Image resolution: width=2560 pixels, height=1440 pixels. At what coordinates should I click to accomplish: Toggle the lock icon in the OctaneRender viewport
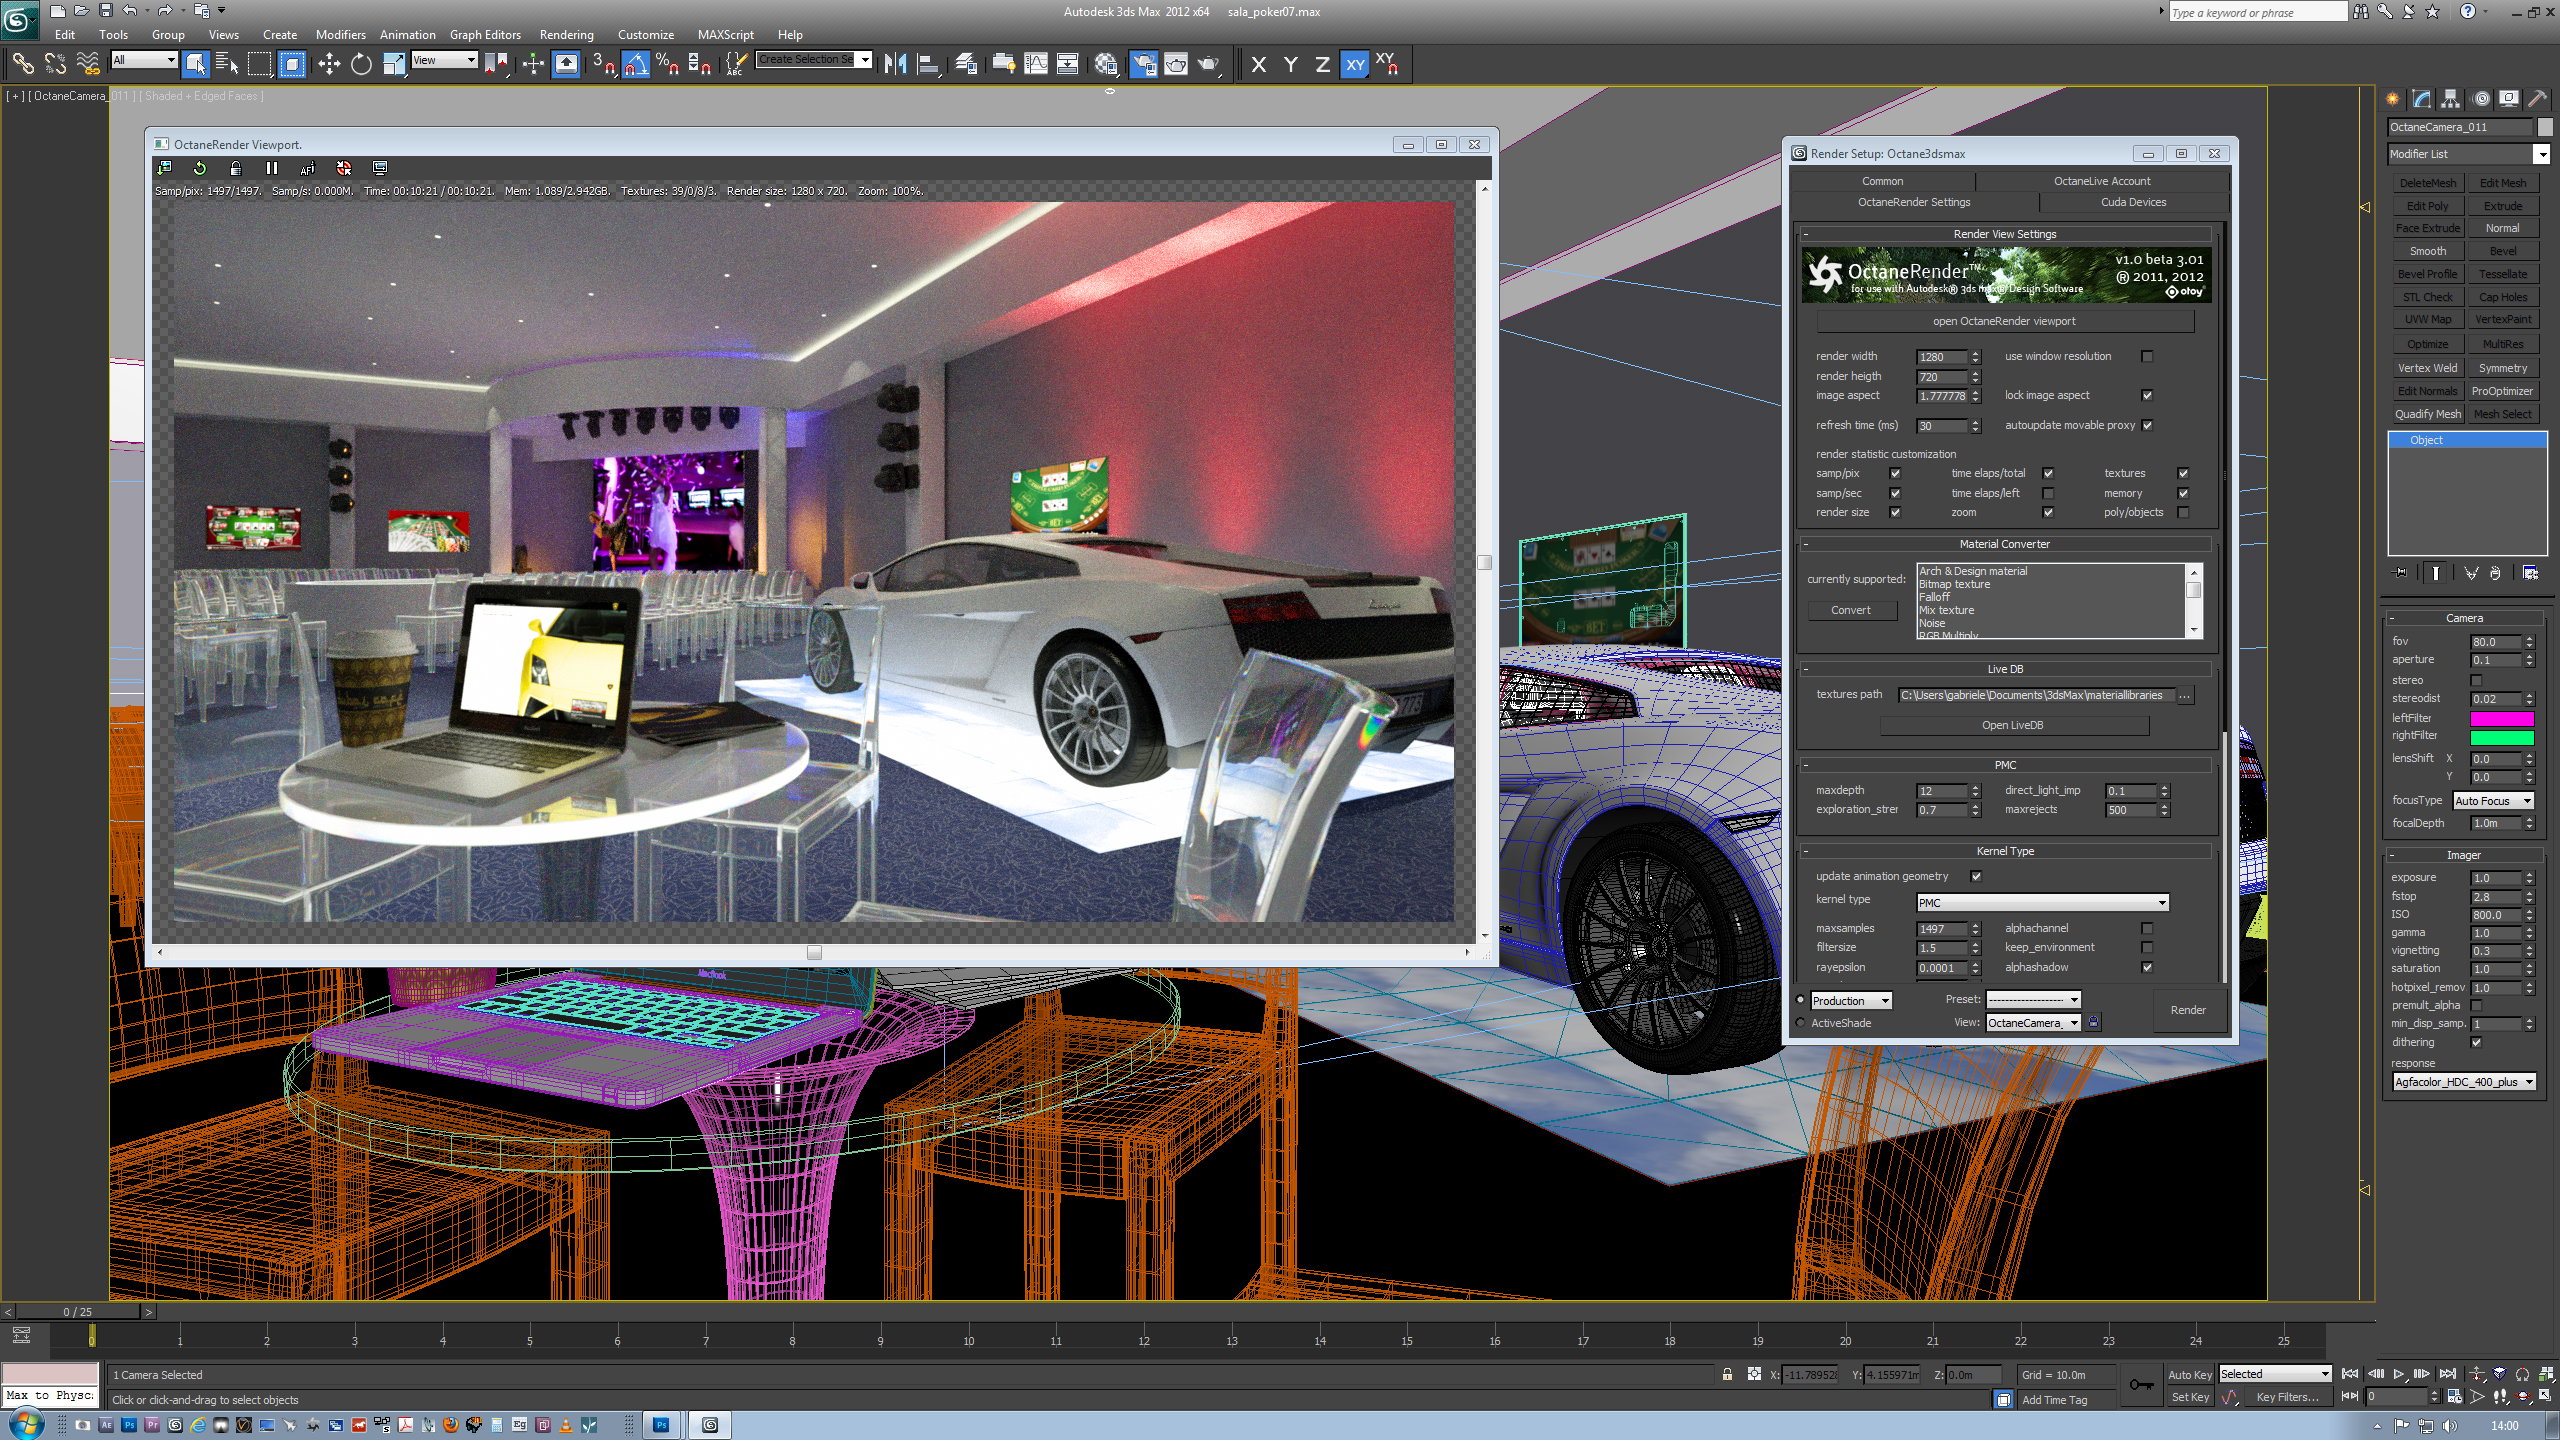(x=236, y=168)
